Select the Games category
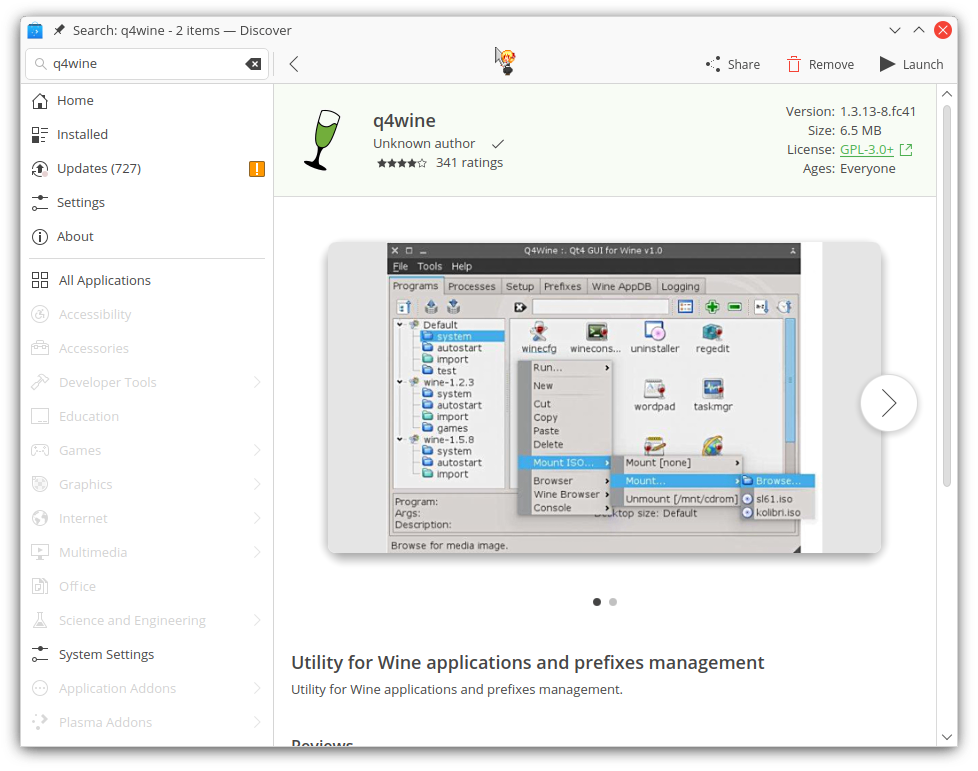 point(147,450)
